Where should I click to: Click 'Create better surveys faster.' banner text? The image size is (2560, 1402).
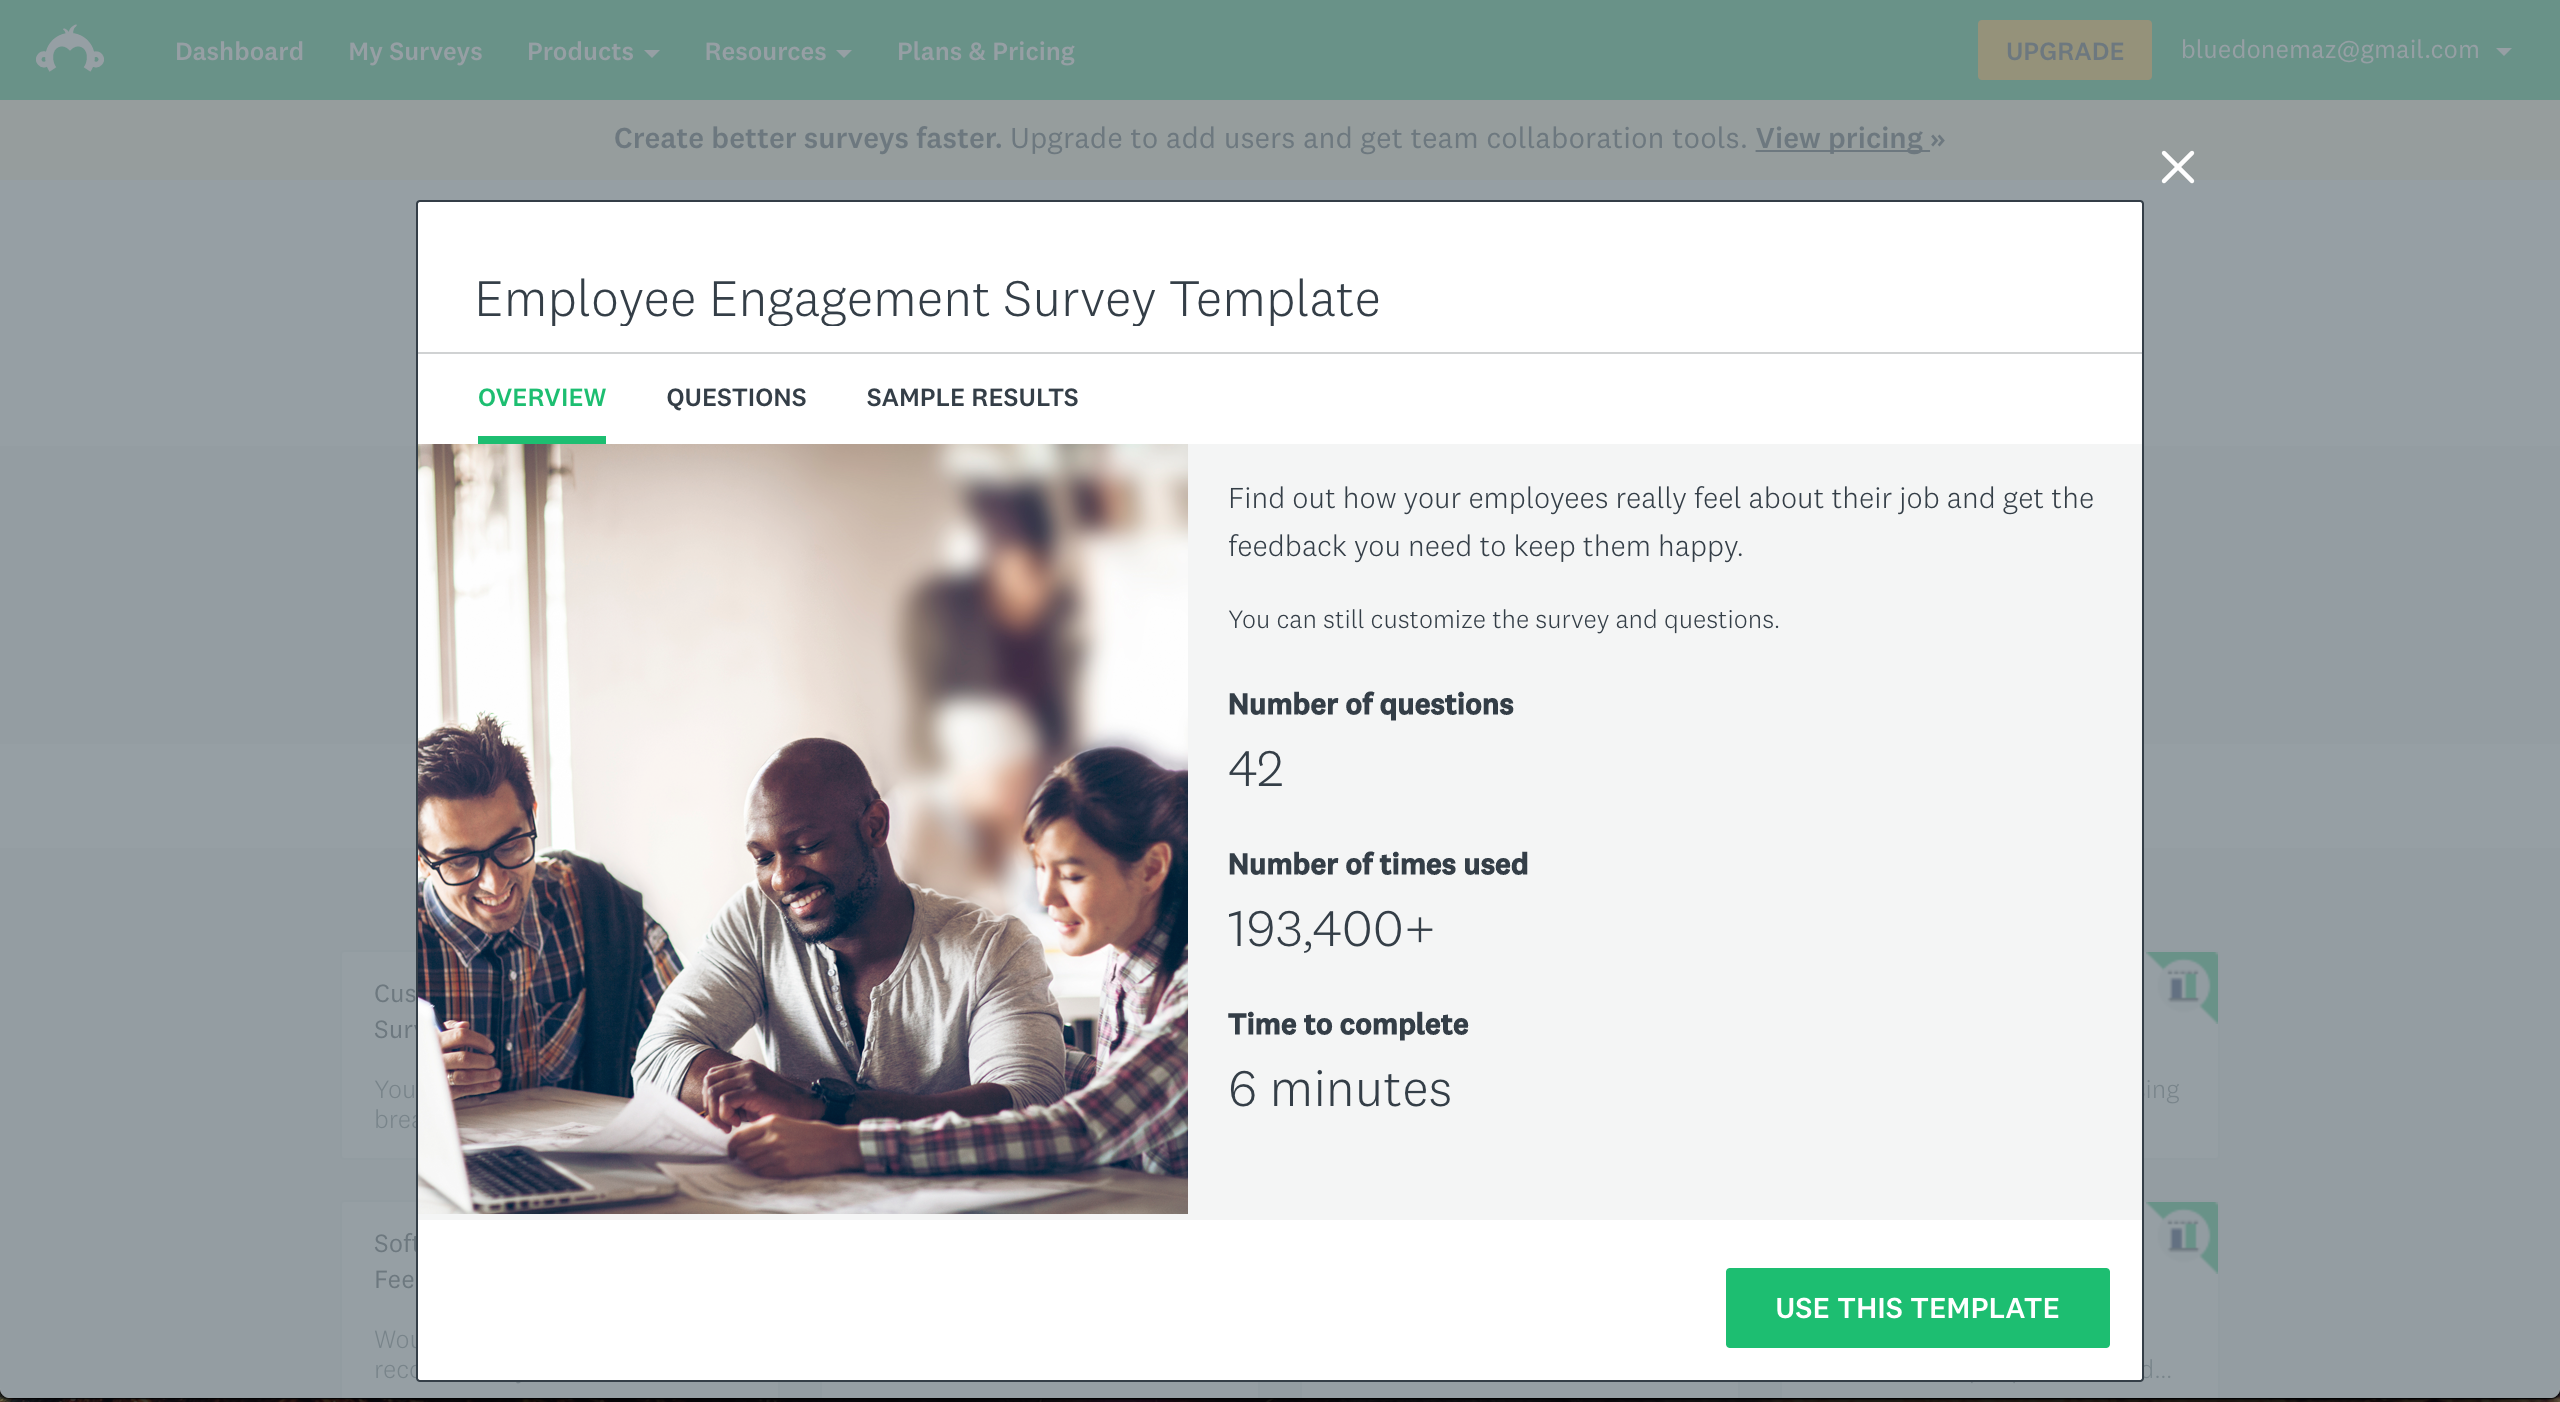tap(807, 138)
